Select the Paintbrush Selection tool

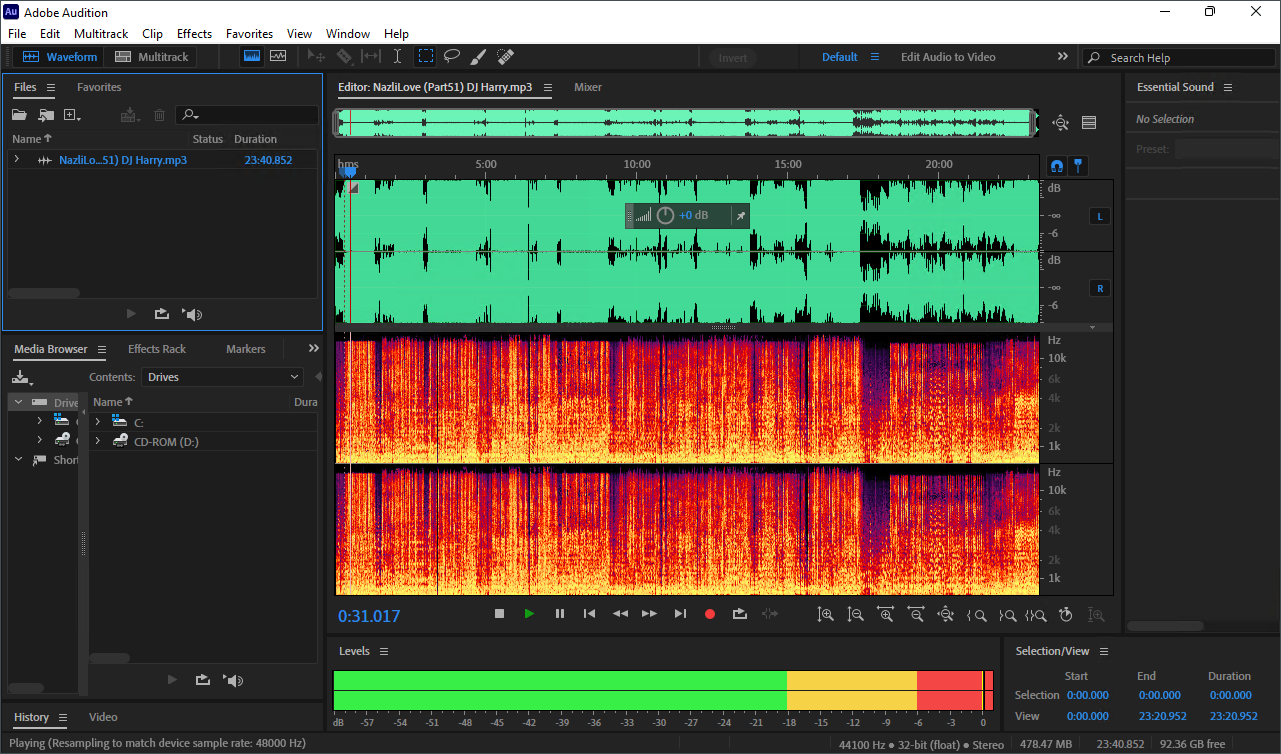(478, 57)
